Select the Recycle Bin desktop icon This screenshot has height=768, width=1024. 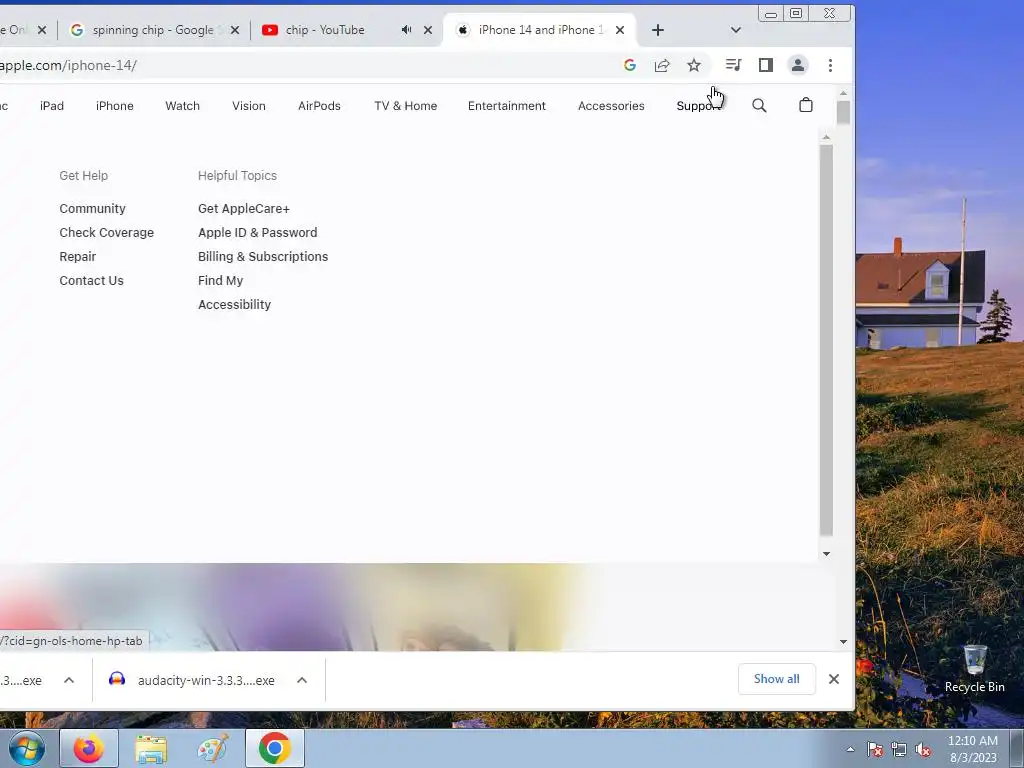pyautogui.click(x=974, y=669)
